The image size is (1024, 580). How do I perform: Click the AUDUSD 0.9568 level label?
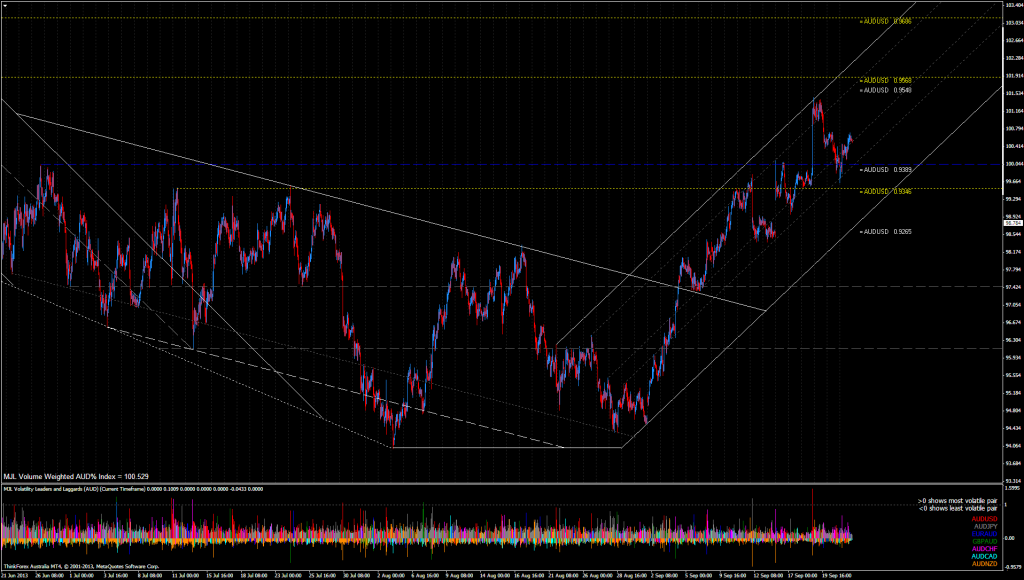click(x=886, y=81)
